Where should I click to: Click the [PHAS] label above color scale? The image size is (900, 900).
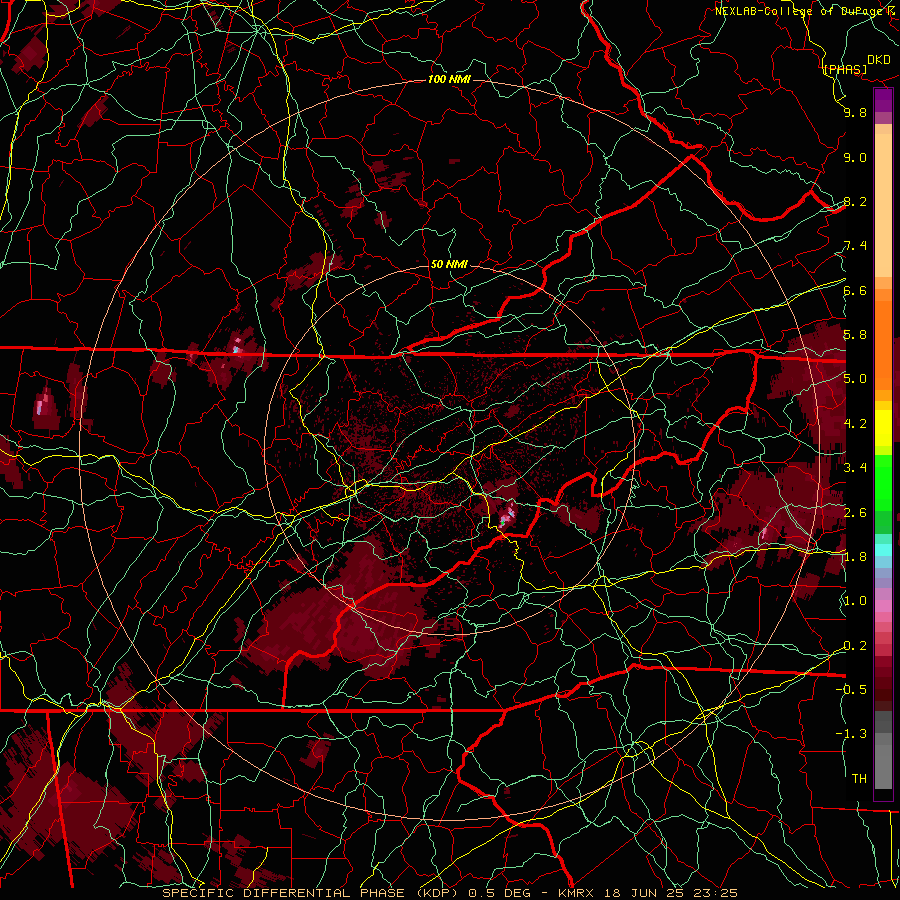(x=845, y=69)
